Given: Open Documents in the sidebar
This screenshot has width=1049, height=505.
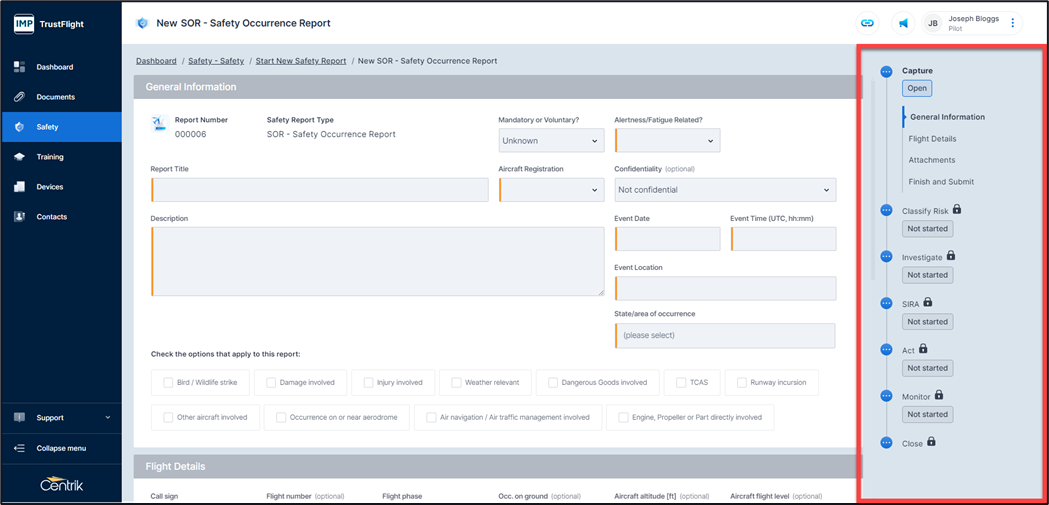Looking at the screenshot, I should [x=55, y=97].
